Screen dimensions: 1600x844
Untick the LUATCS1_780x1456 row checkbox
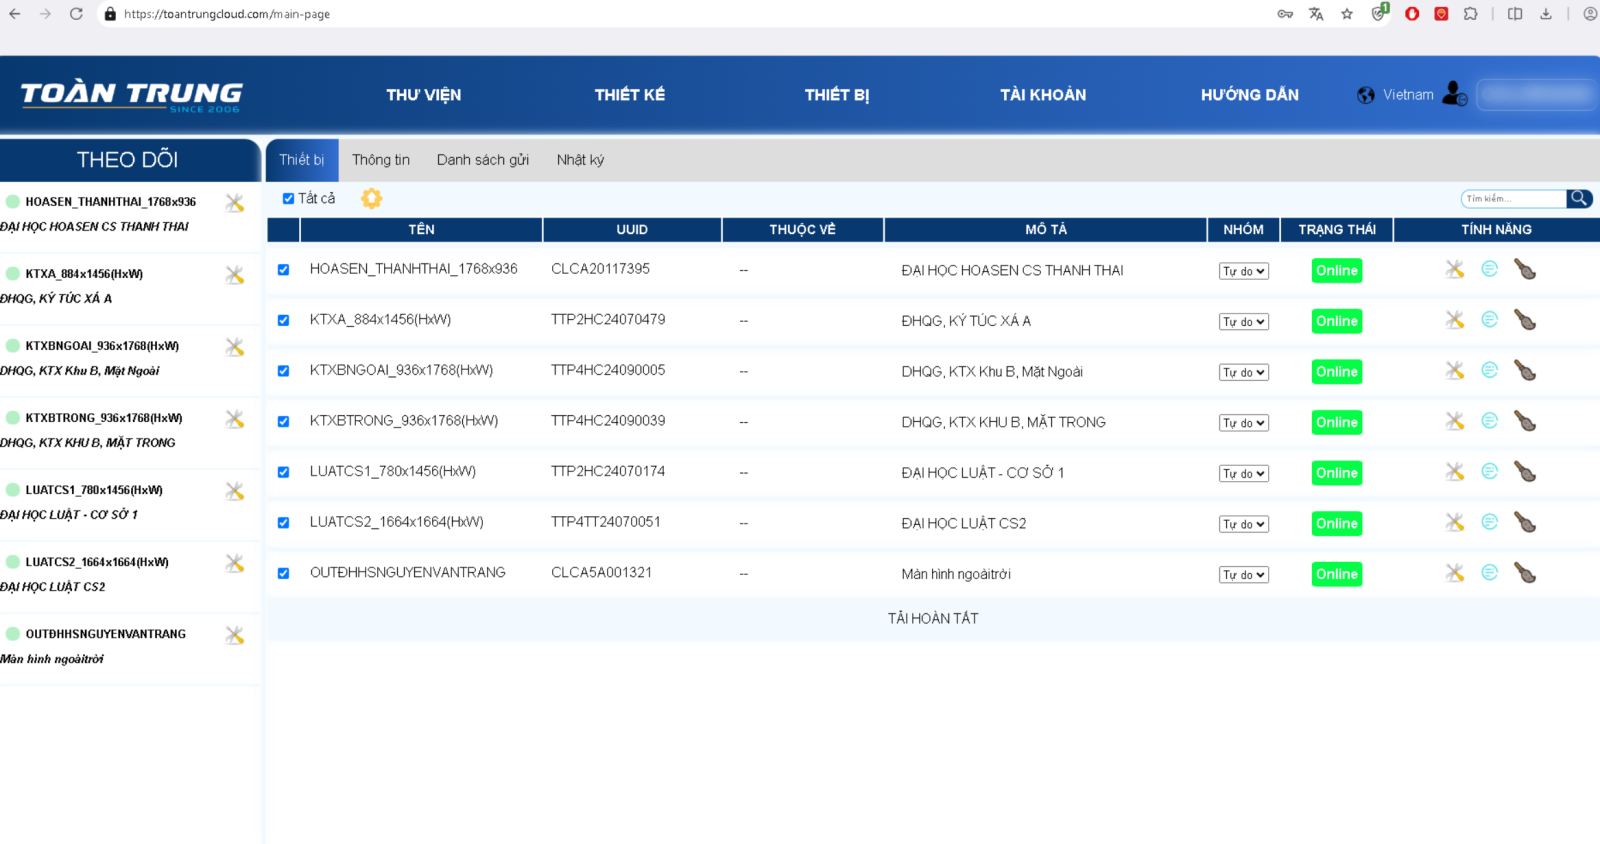click(x=283, y=472)
